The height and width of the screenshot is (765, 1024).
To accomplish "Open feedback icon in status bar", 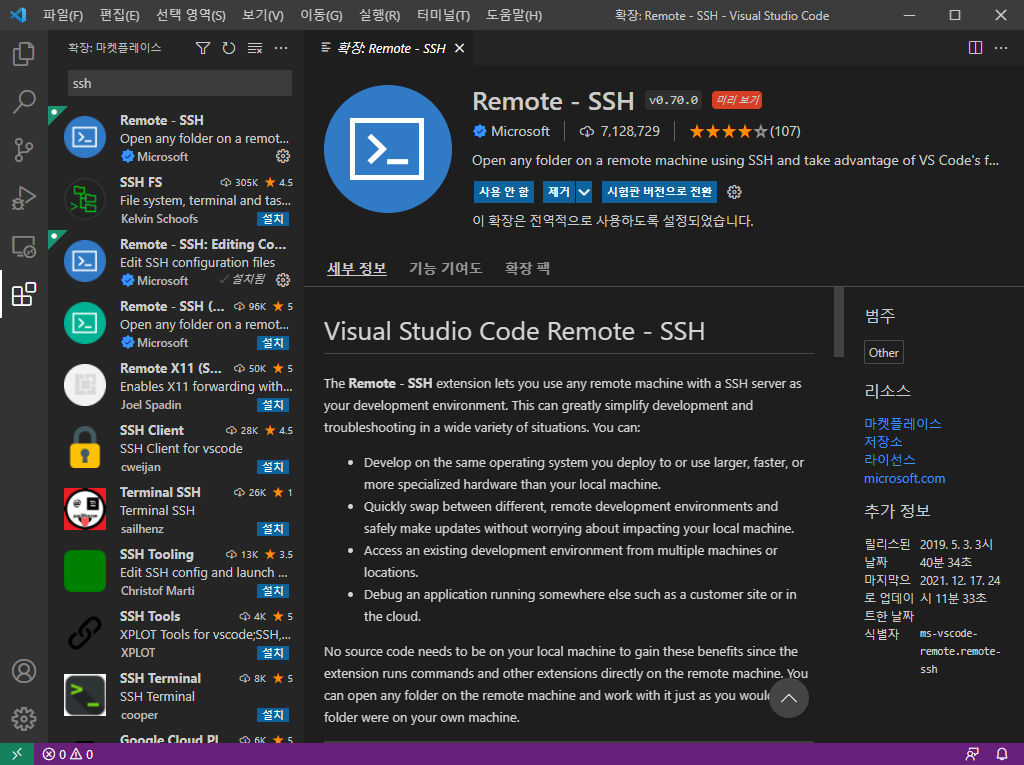I will tap(972, 754).
